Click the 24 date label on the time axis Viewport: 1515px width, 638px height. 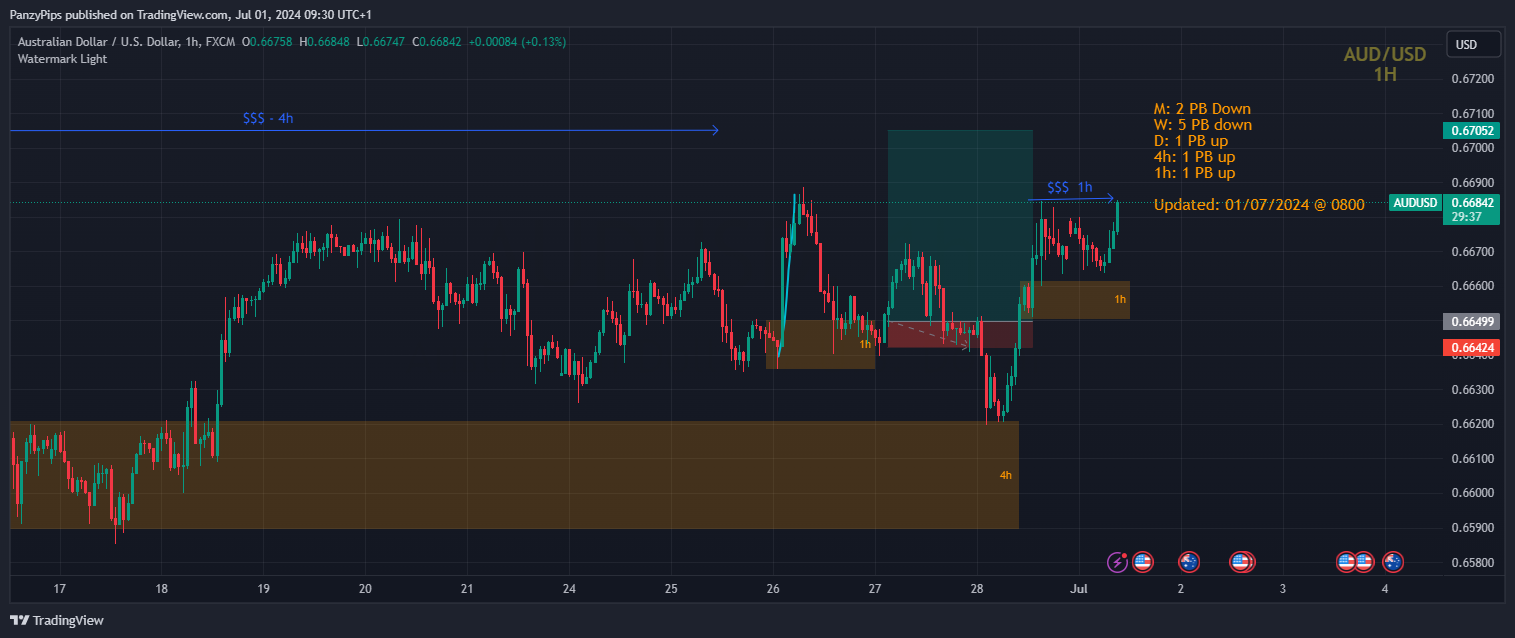pos(568,588)
